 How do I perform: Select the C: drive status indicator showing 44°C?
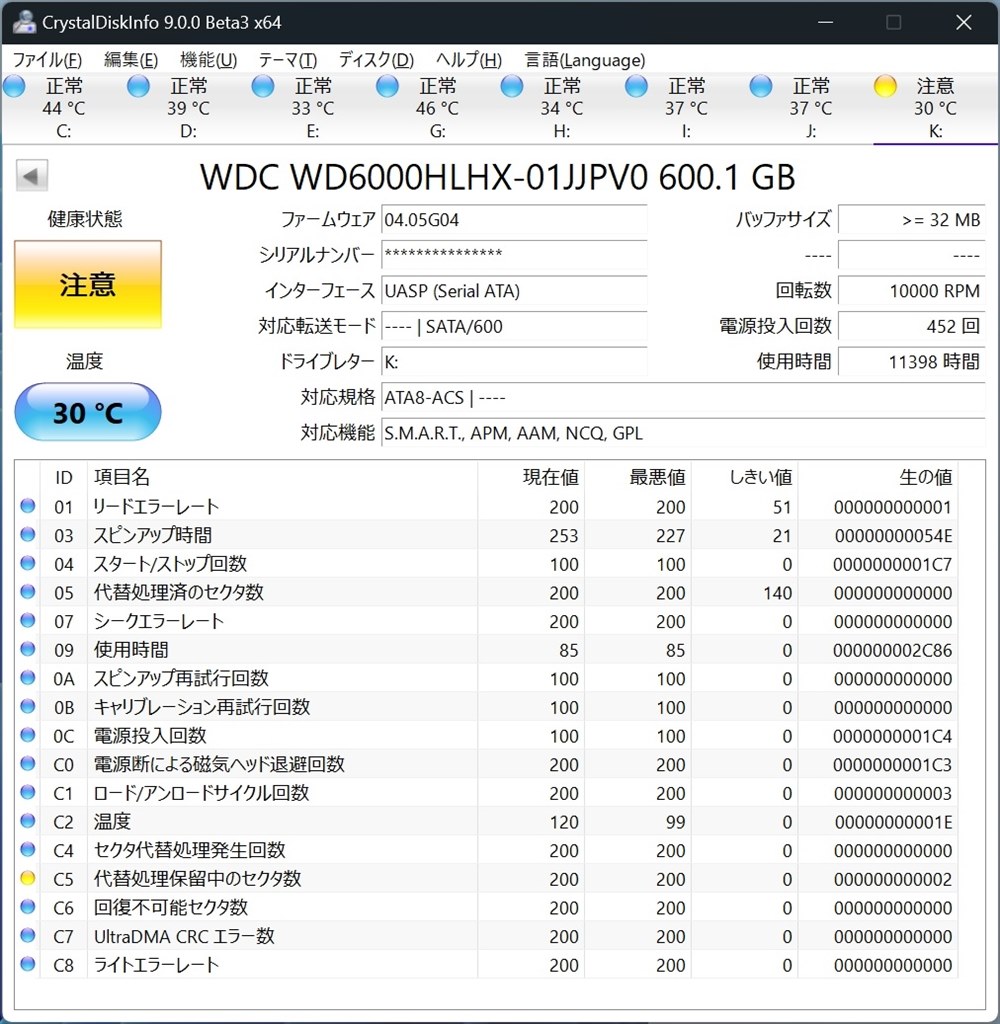14,87
